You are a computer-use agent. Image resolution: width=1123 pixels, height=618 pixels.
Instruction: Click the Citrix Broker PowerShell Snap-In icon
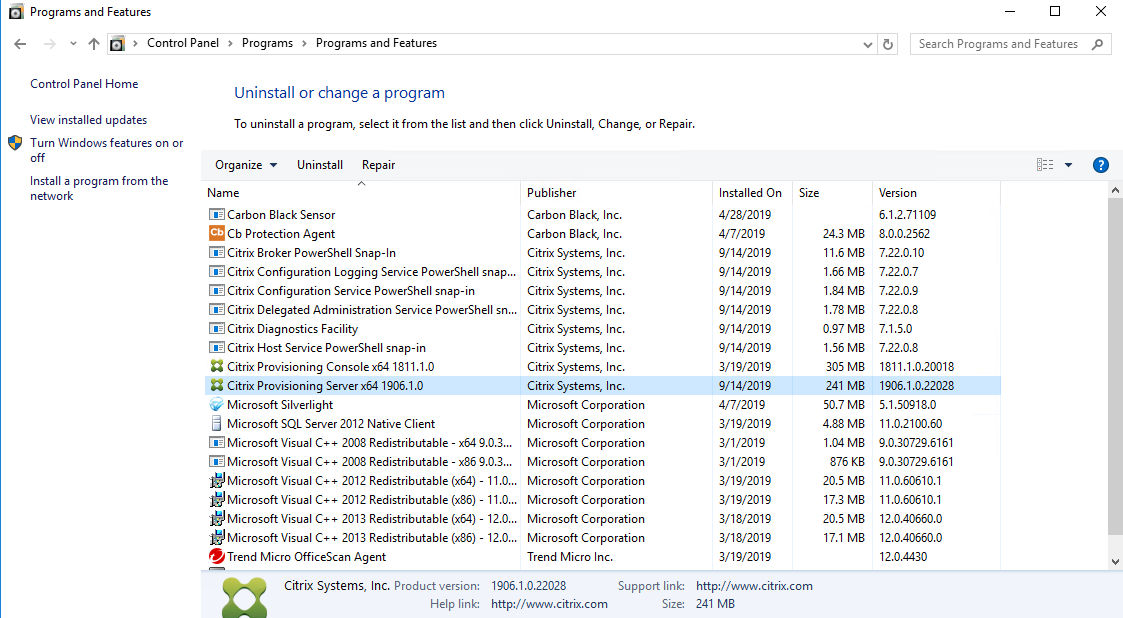pos(216,252)
